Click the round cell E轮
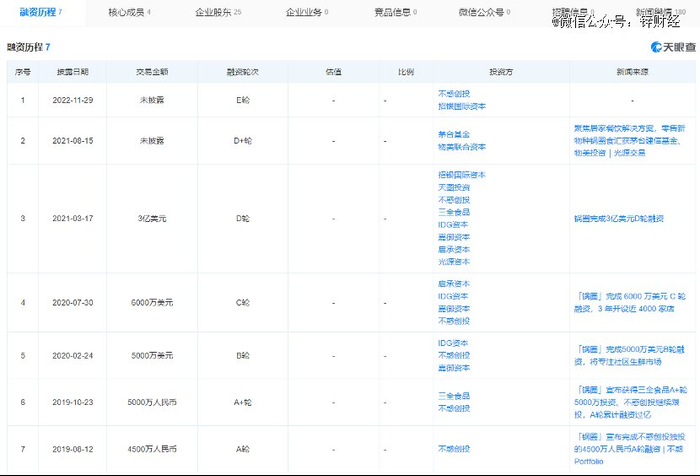This screenshot has width=700, height=476. click(243, 100)
